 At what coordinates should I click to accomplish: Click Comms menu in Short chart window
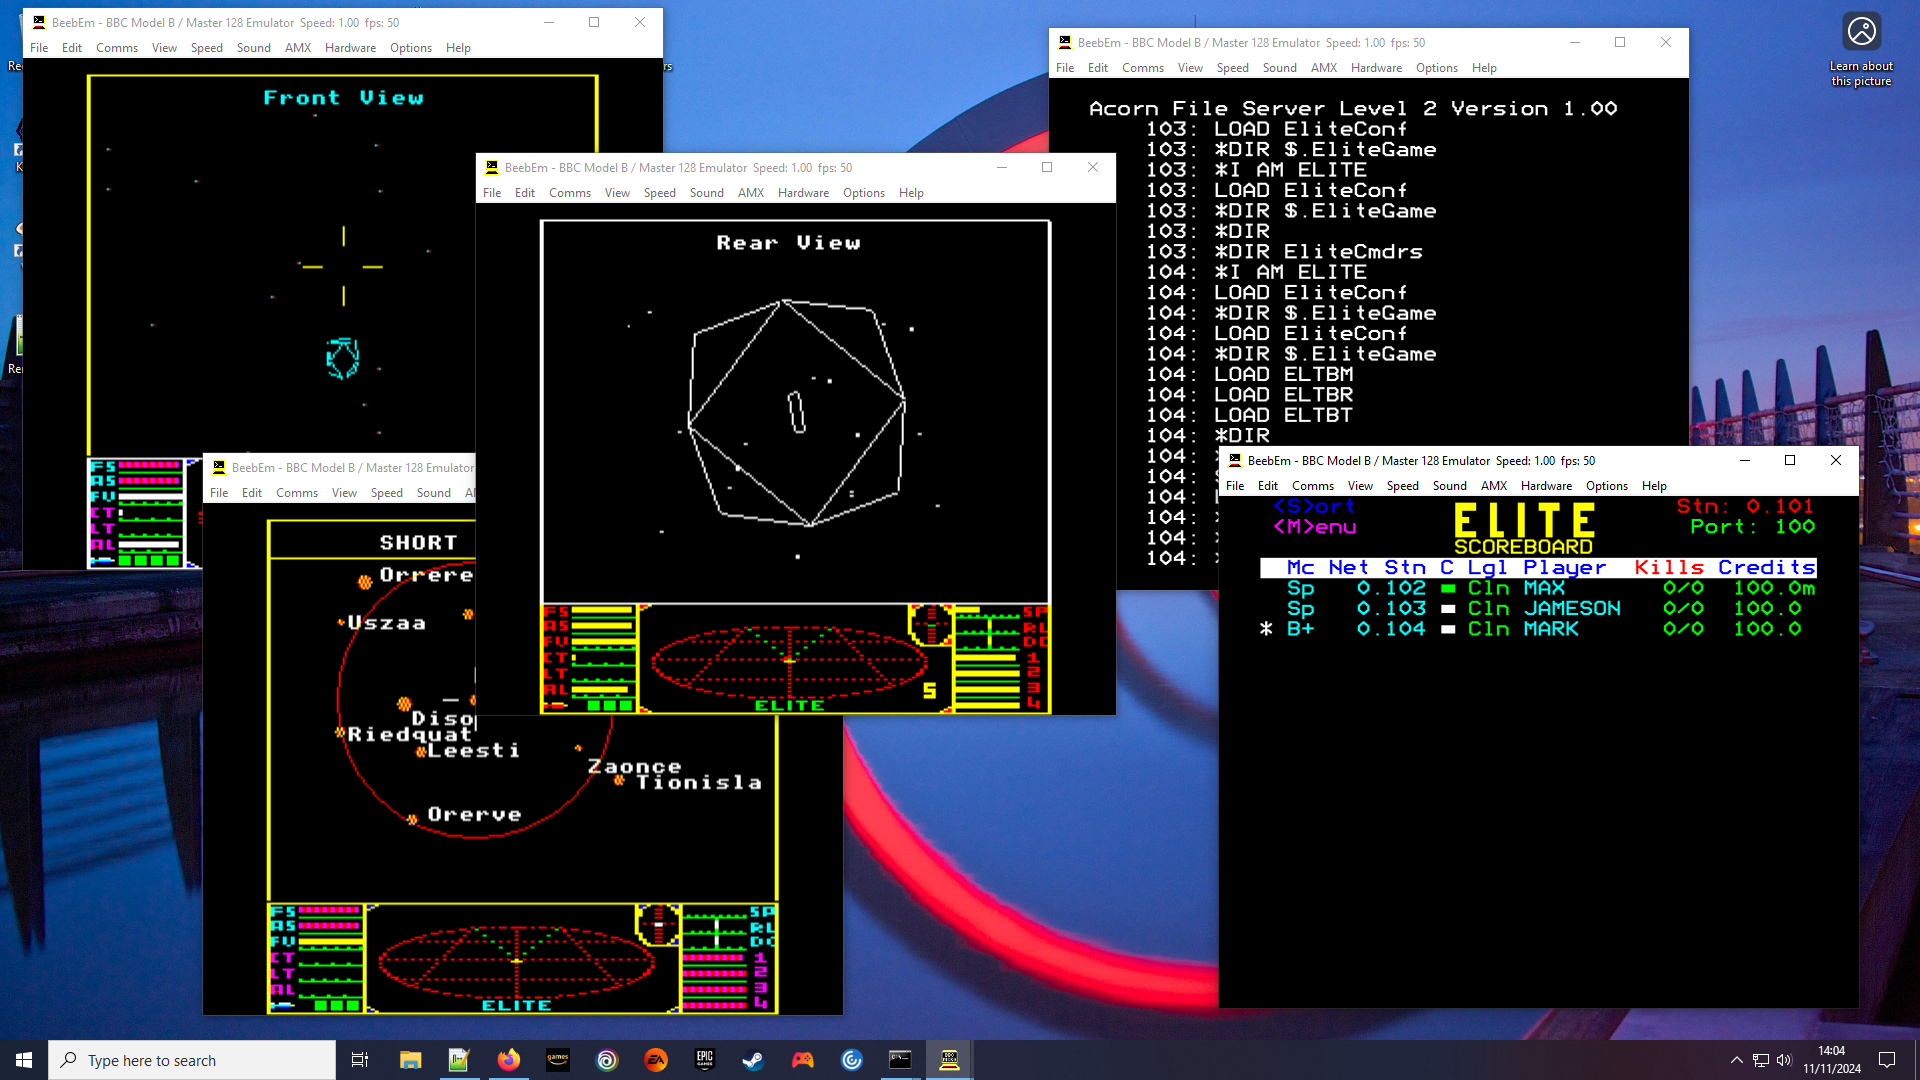click(x=296, y=493)
